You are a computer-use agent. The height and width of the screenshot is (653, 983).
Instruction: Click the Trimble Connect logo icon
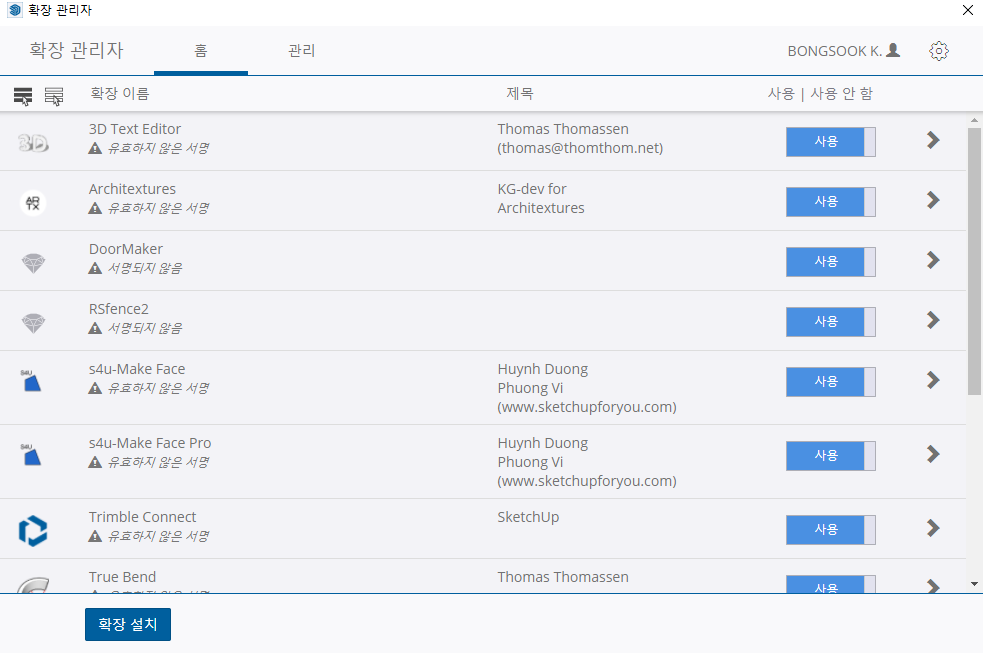click(33, 531)
